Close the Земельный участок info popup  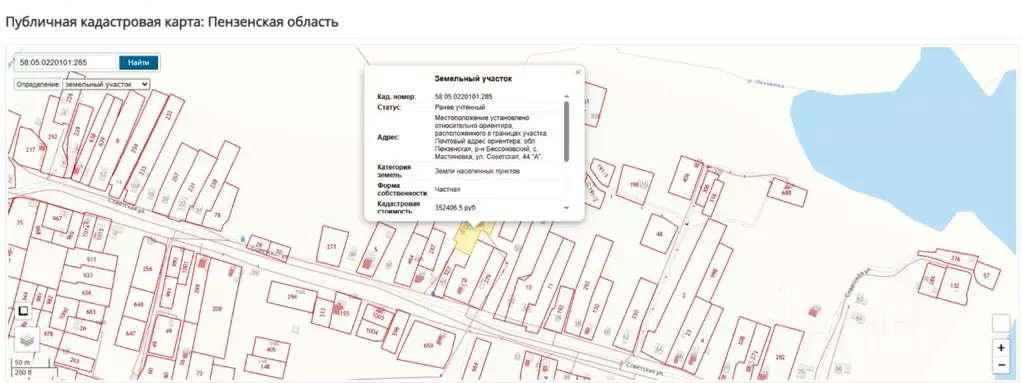[577, 72]
